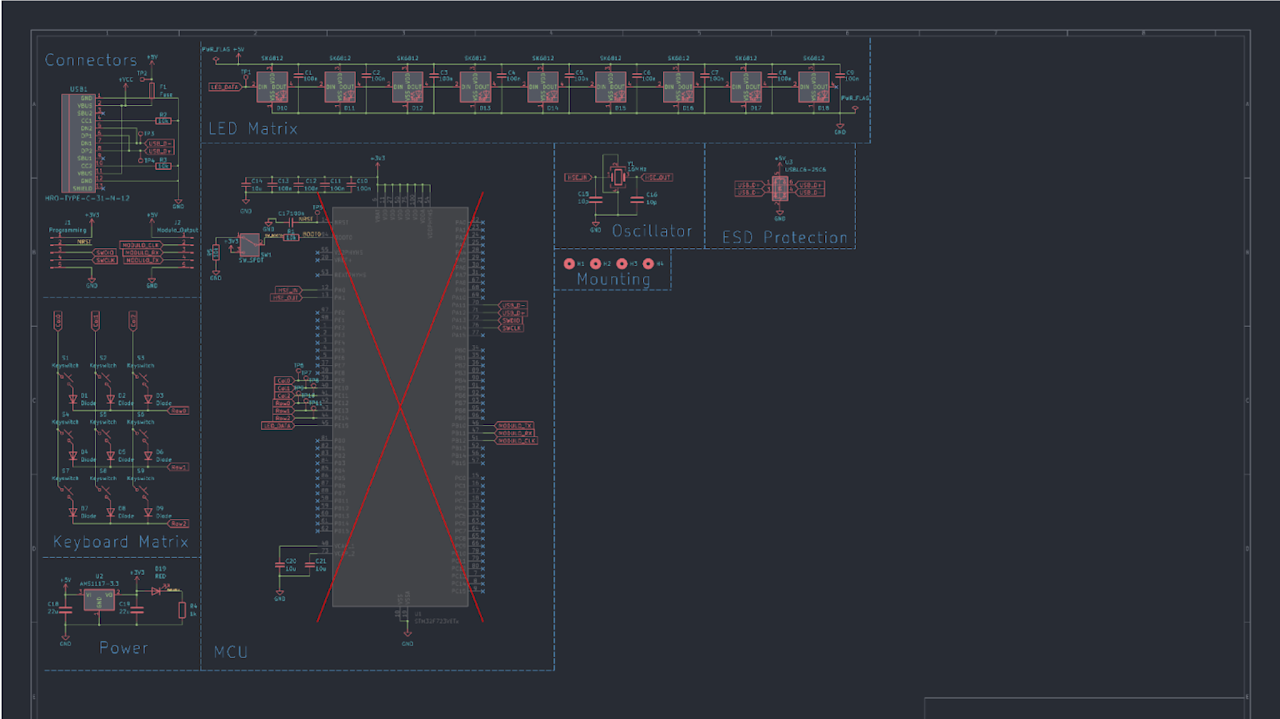Screen dimensions: 1280x719
Task: Click the "Connectors" section title text
Action: (x=90, y=60)
